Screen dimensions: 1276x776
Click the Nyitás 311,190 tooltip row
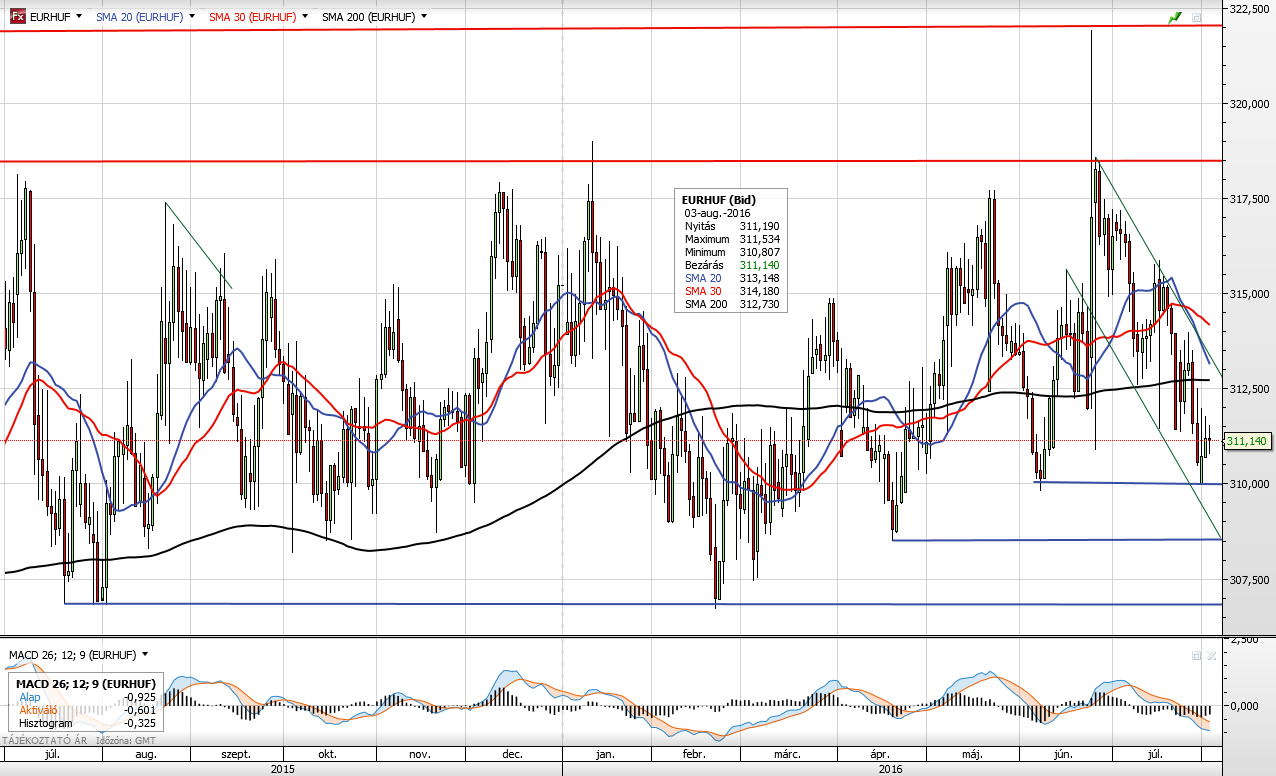pyautogui.click(x=732, y=226)
